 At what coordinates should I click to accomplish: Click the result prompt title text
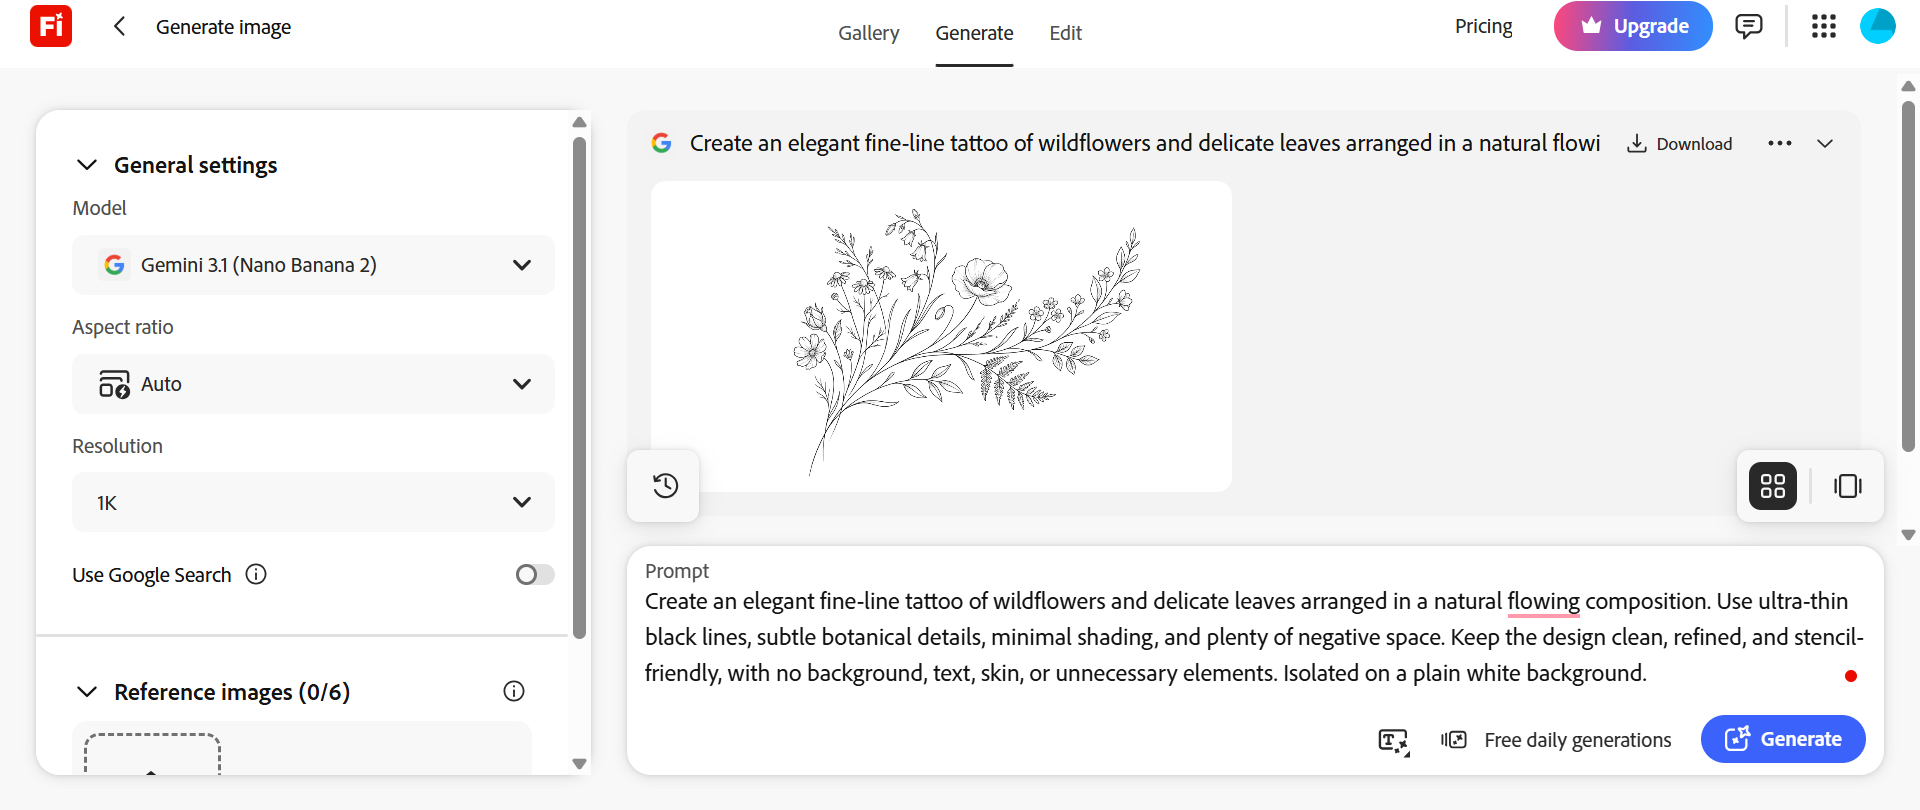(1145, 143)
